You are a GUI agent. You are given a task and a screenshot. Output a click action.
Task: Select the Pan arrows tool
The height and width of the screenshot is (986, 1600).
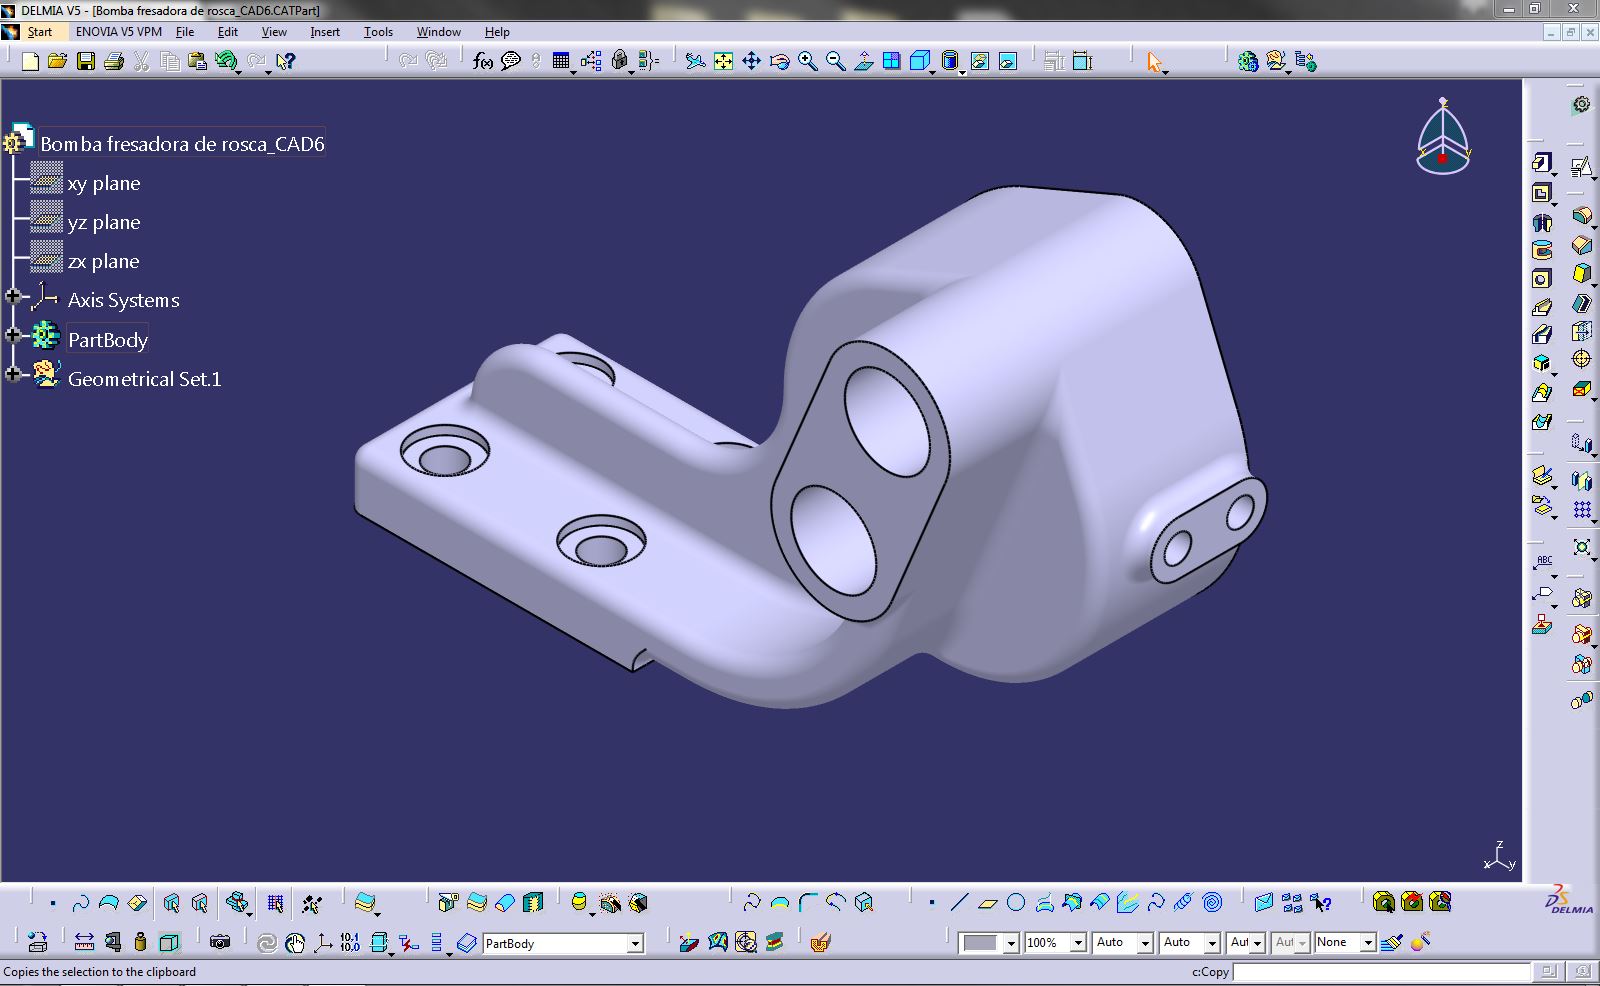(x=751, y=62)
